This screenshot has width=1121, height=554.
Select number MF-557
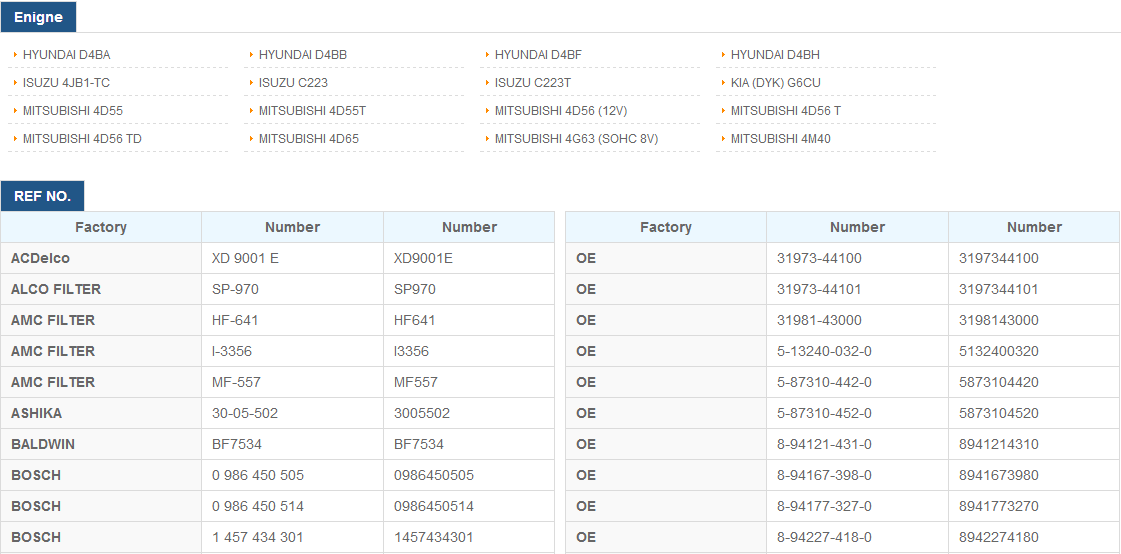click(235, 382)
